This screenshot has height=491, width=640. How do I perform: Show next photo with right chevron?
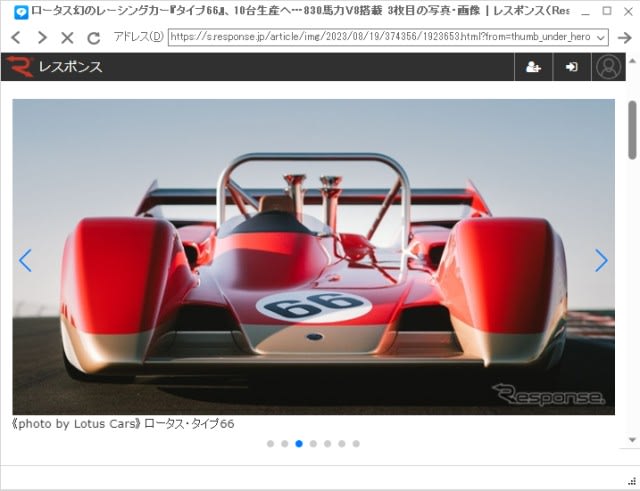point(601,260)
